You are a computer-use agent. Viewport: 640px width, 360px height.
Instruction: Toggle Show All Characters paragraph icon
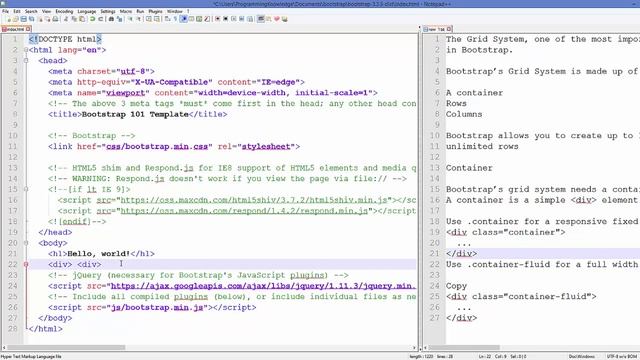tap(175, 19)
